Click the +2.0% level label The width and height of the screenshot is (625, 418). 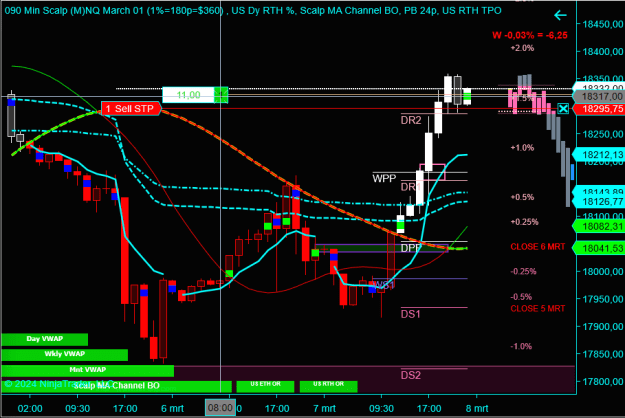tap(522, 48)
